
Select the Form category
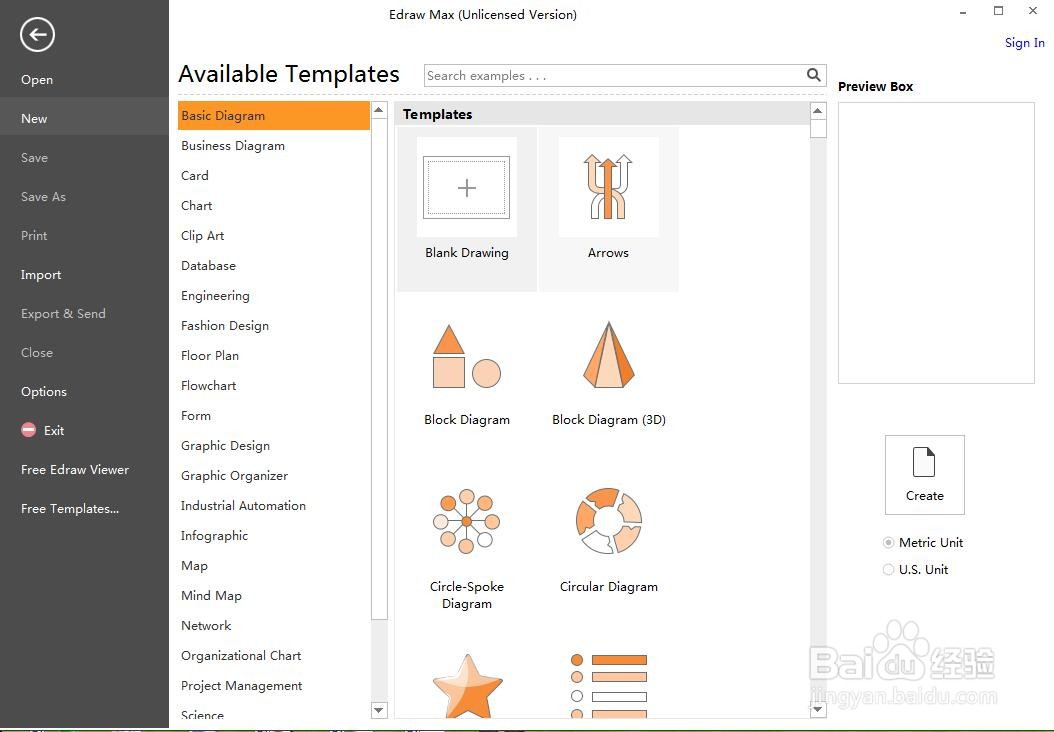coord(196,415)
